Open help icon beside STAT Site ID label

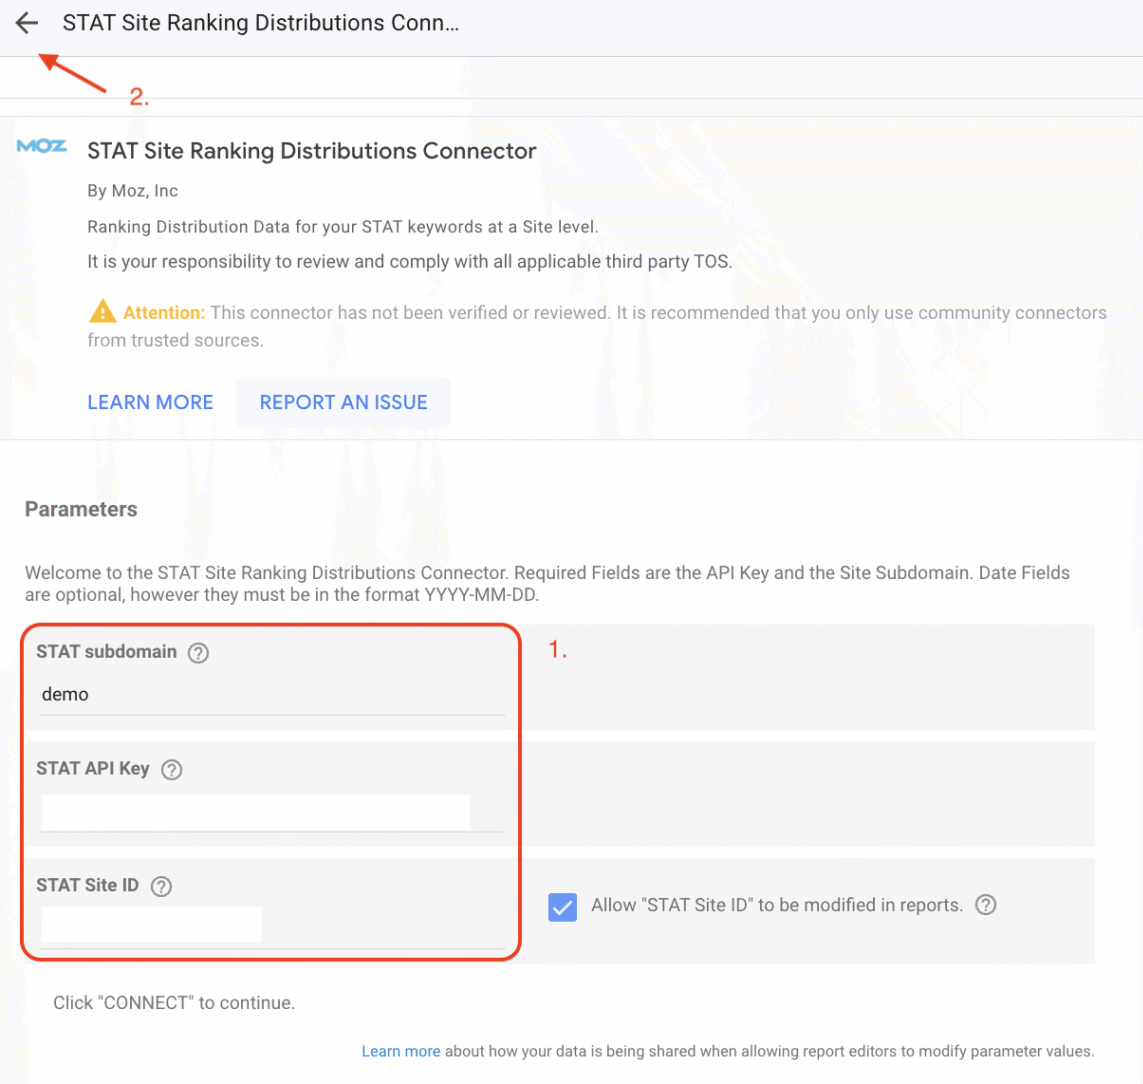(161, 886)
